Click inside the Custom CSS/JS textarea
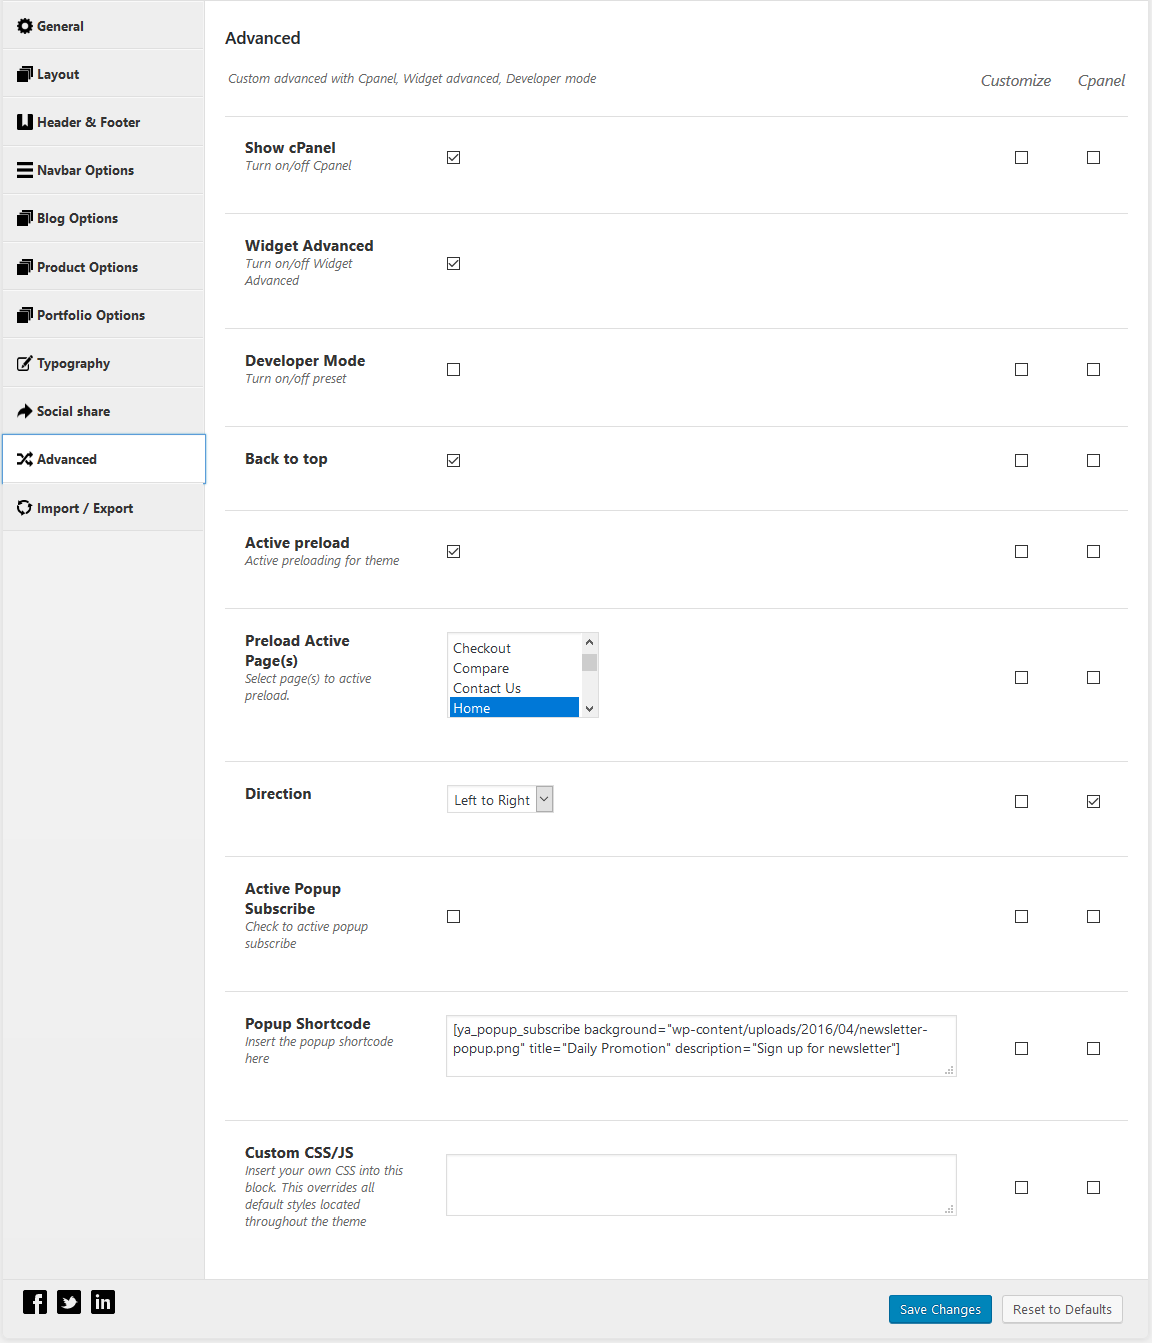 pyautogui.click(x=701, y=1185)
